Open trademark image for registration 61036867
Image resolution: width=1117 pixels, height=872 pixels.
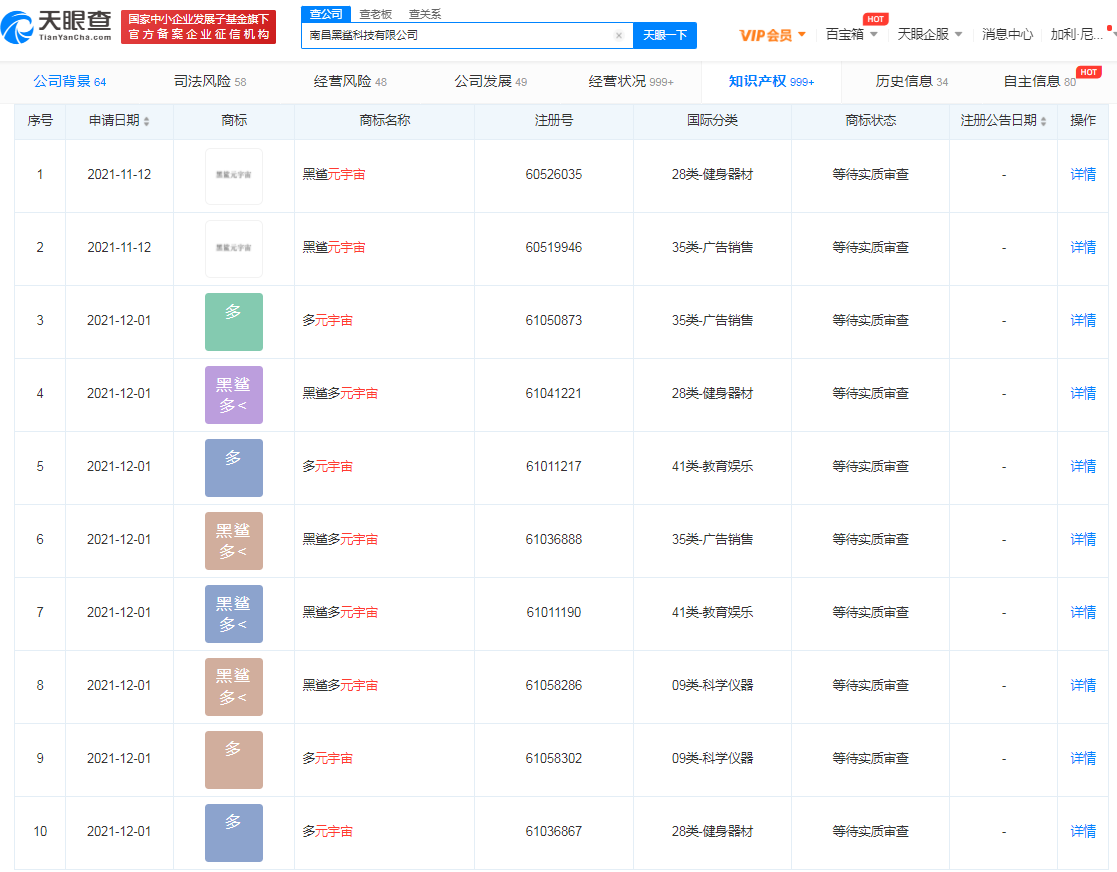point(234,833)
